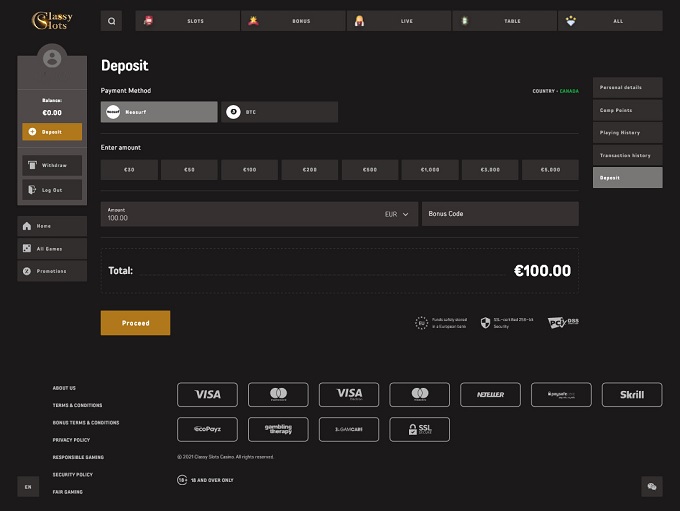
Task: Click the SSL secure badge
Action: (419, 429)
